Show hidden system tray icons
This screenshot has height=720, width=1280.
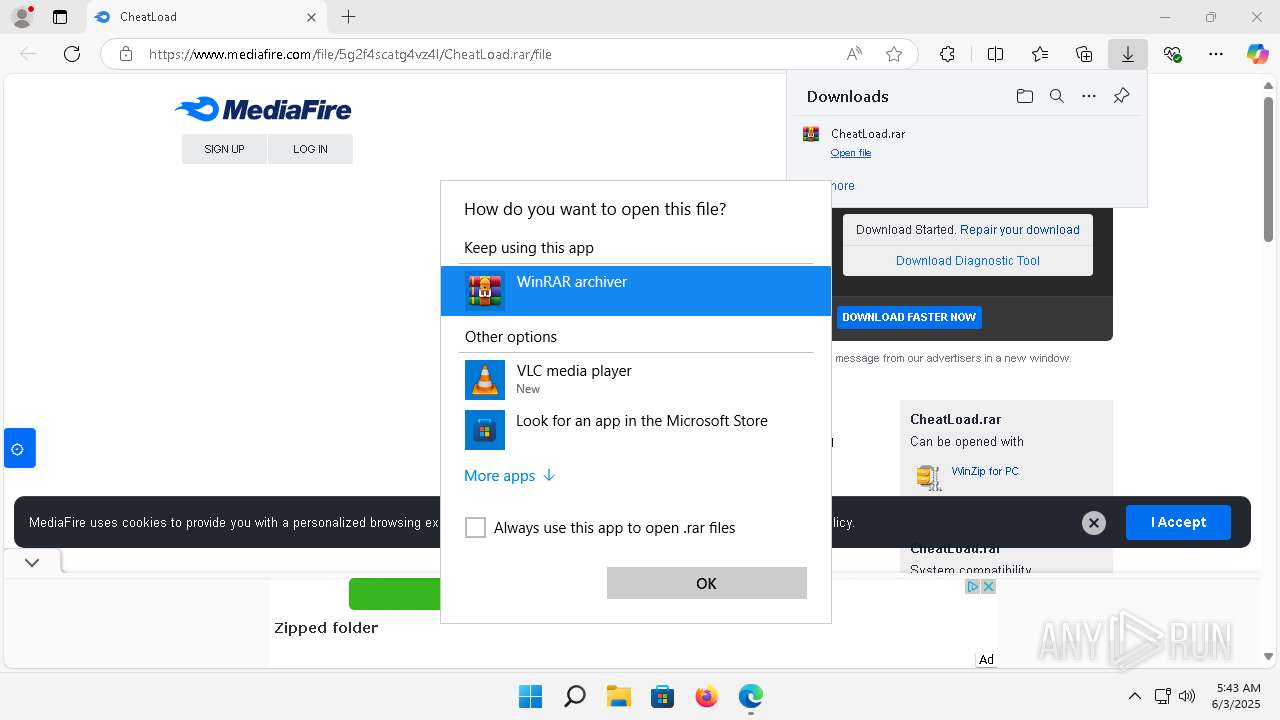1134,696
